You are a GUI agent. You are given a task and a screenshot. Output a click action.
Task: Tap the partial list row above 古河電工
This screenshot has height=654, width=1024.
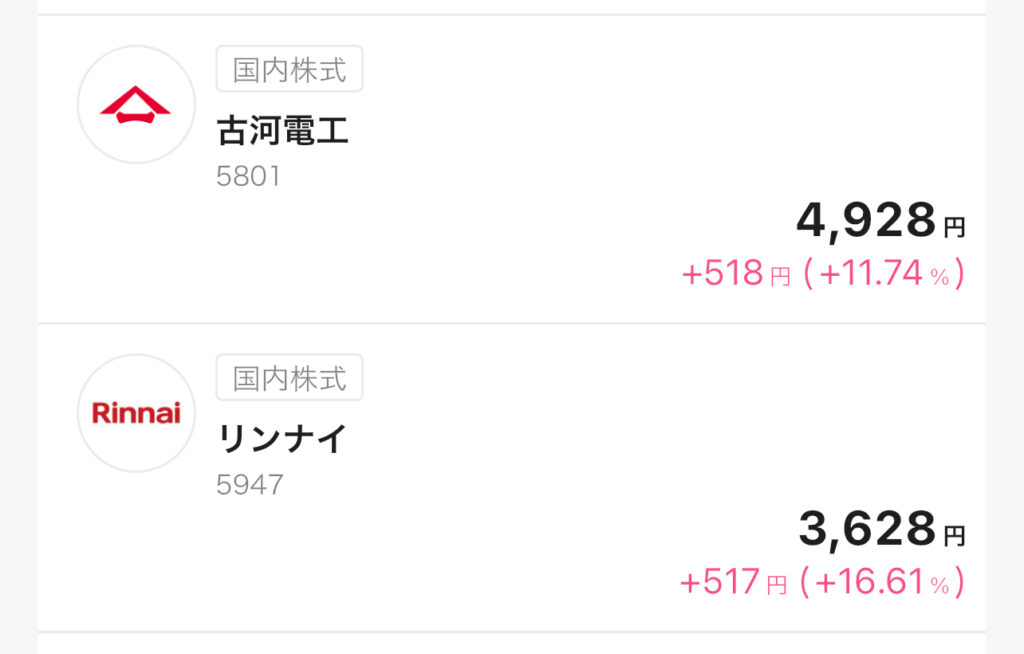pos(511,6)
